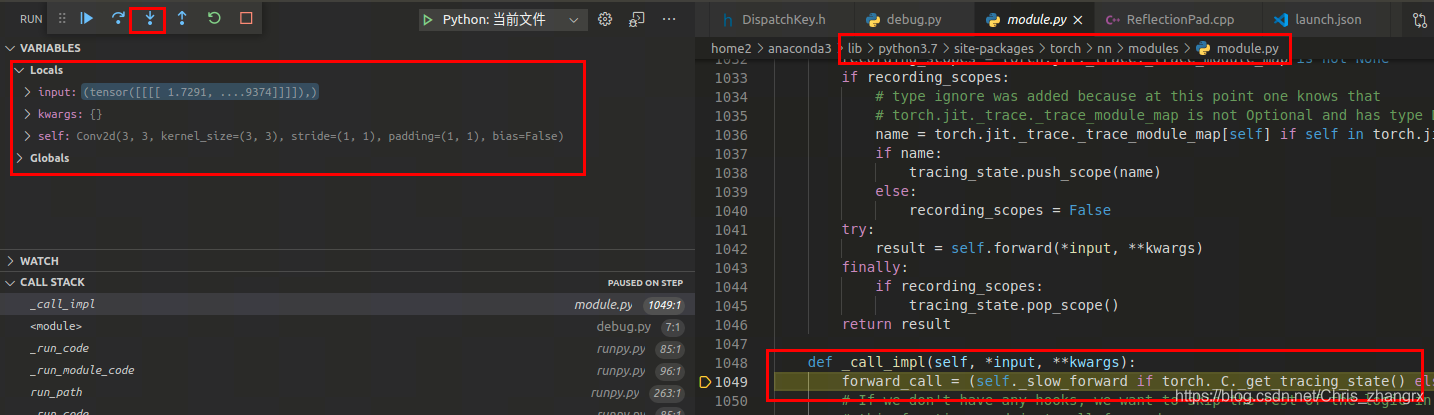Click the python3.7 breadcrumb segment

pos(907,48)
